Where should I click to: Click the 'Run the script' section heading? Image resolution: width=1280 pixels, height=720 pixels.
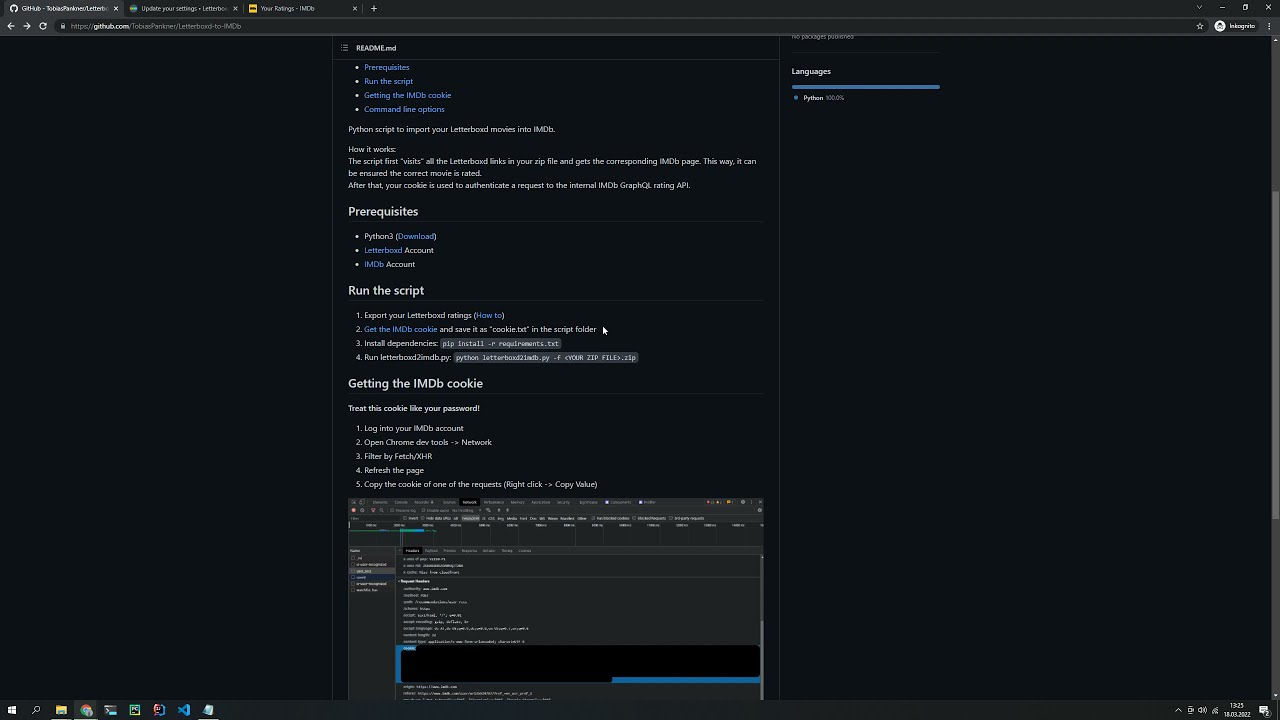click(386, 290)
